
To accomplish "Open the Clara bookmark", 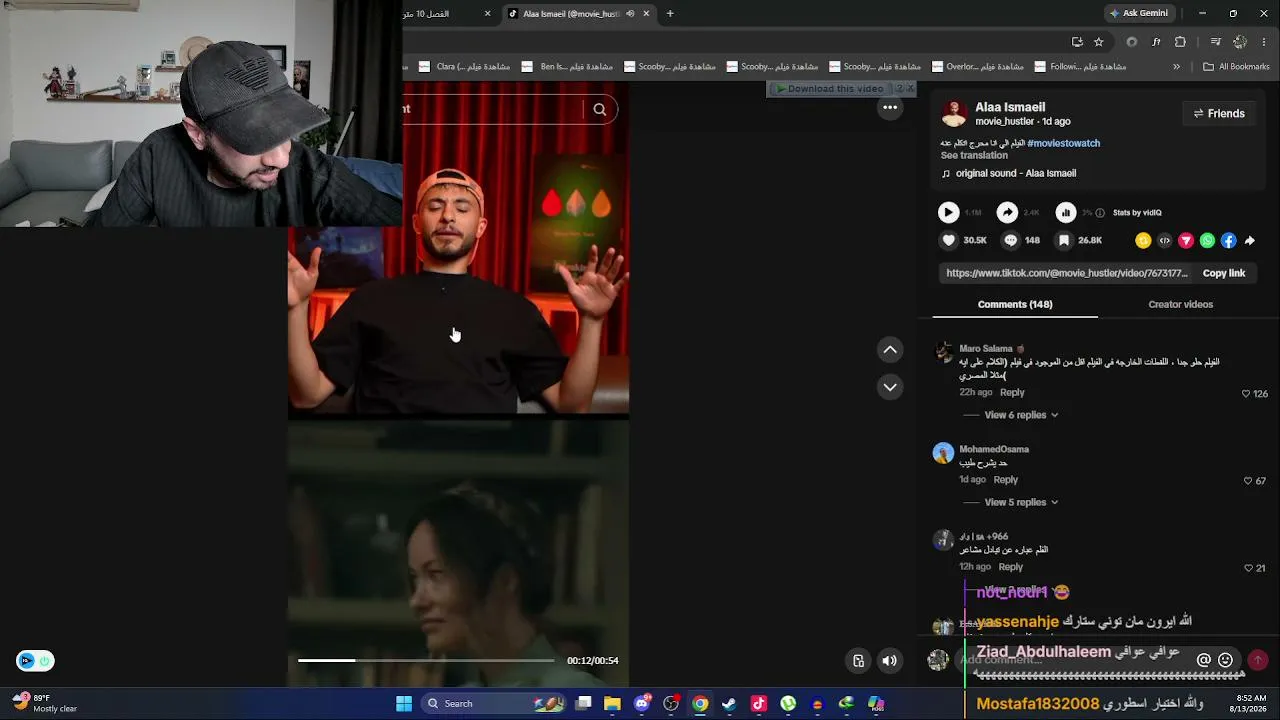I will (465, 67).
